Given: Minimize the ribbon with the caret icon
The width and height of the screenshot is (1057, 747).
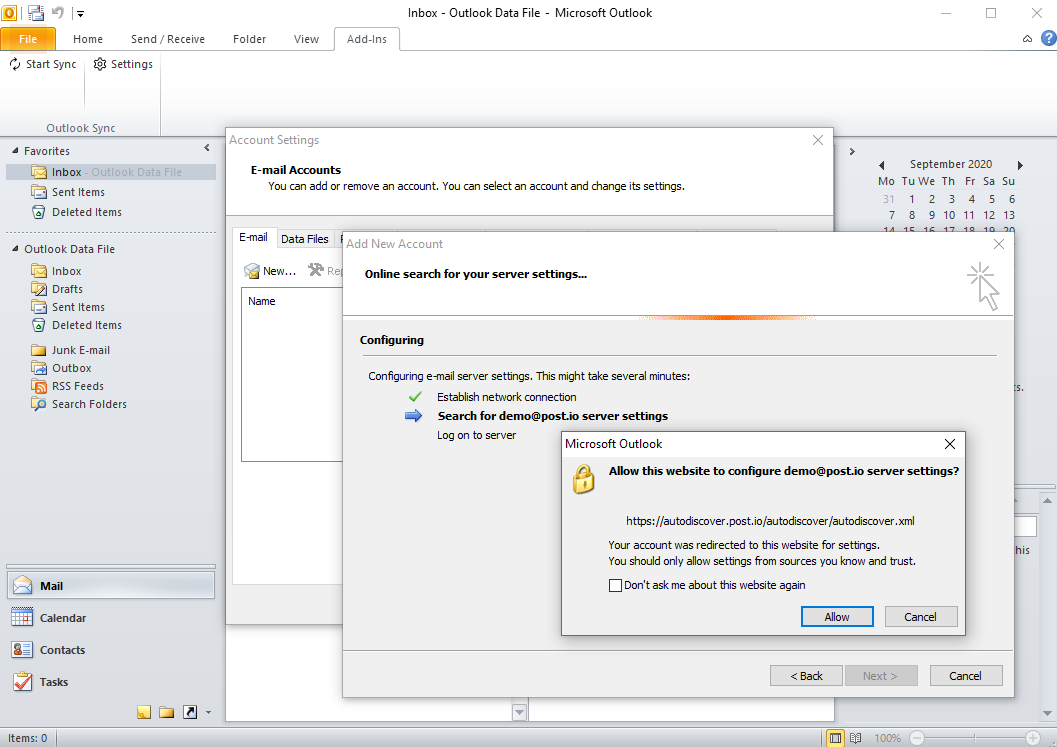Looking at the screenshot, I should [1027, 39].
